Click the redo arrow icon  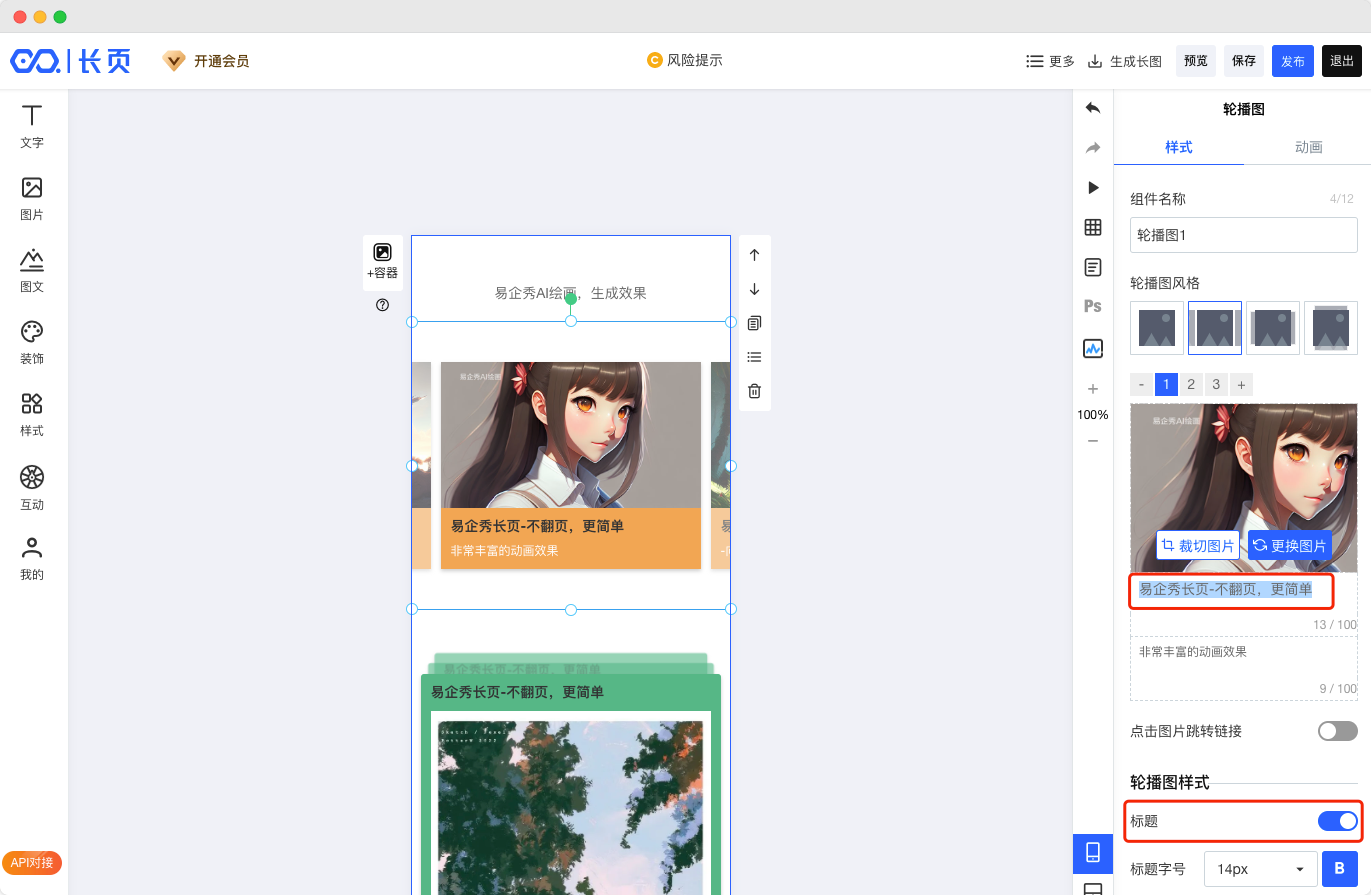click(1093, 148)
